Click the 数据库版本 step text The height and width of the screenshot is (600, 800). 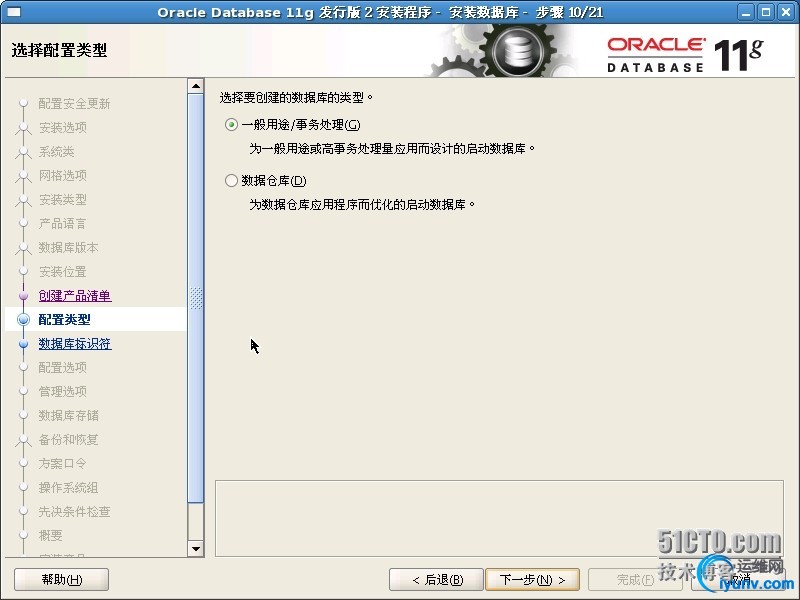(68, 247)
